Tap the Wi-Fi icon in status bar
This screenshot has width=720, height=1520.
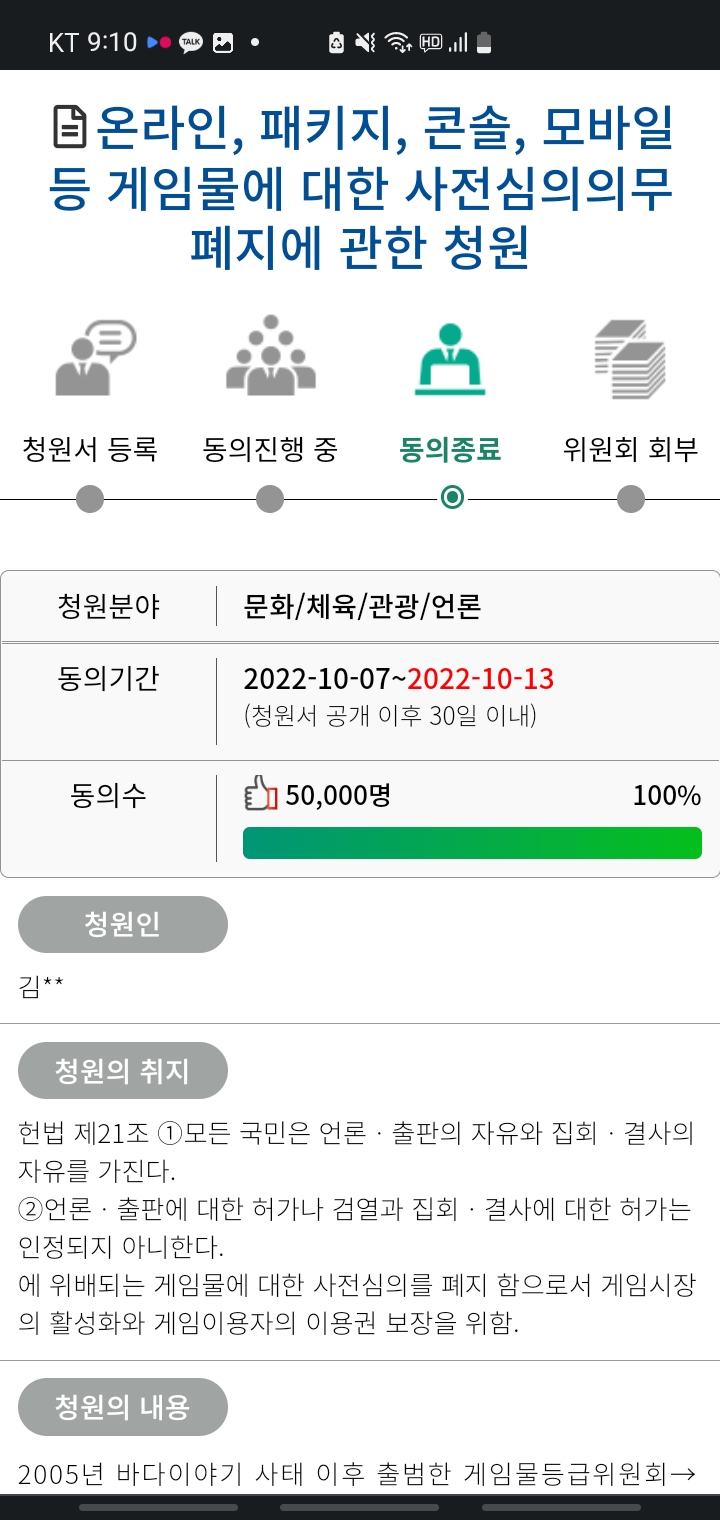pos(397,42)
